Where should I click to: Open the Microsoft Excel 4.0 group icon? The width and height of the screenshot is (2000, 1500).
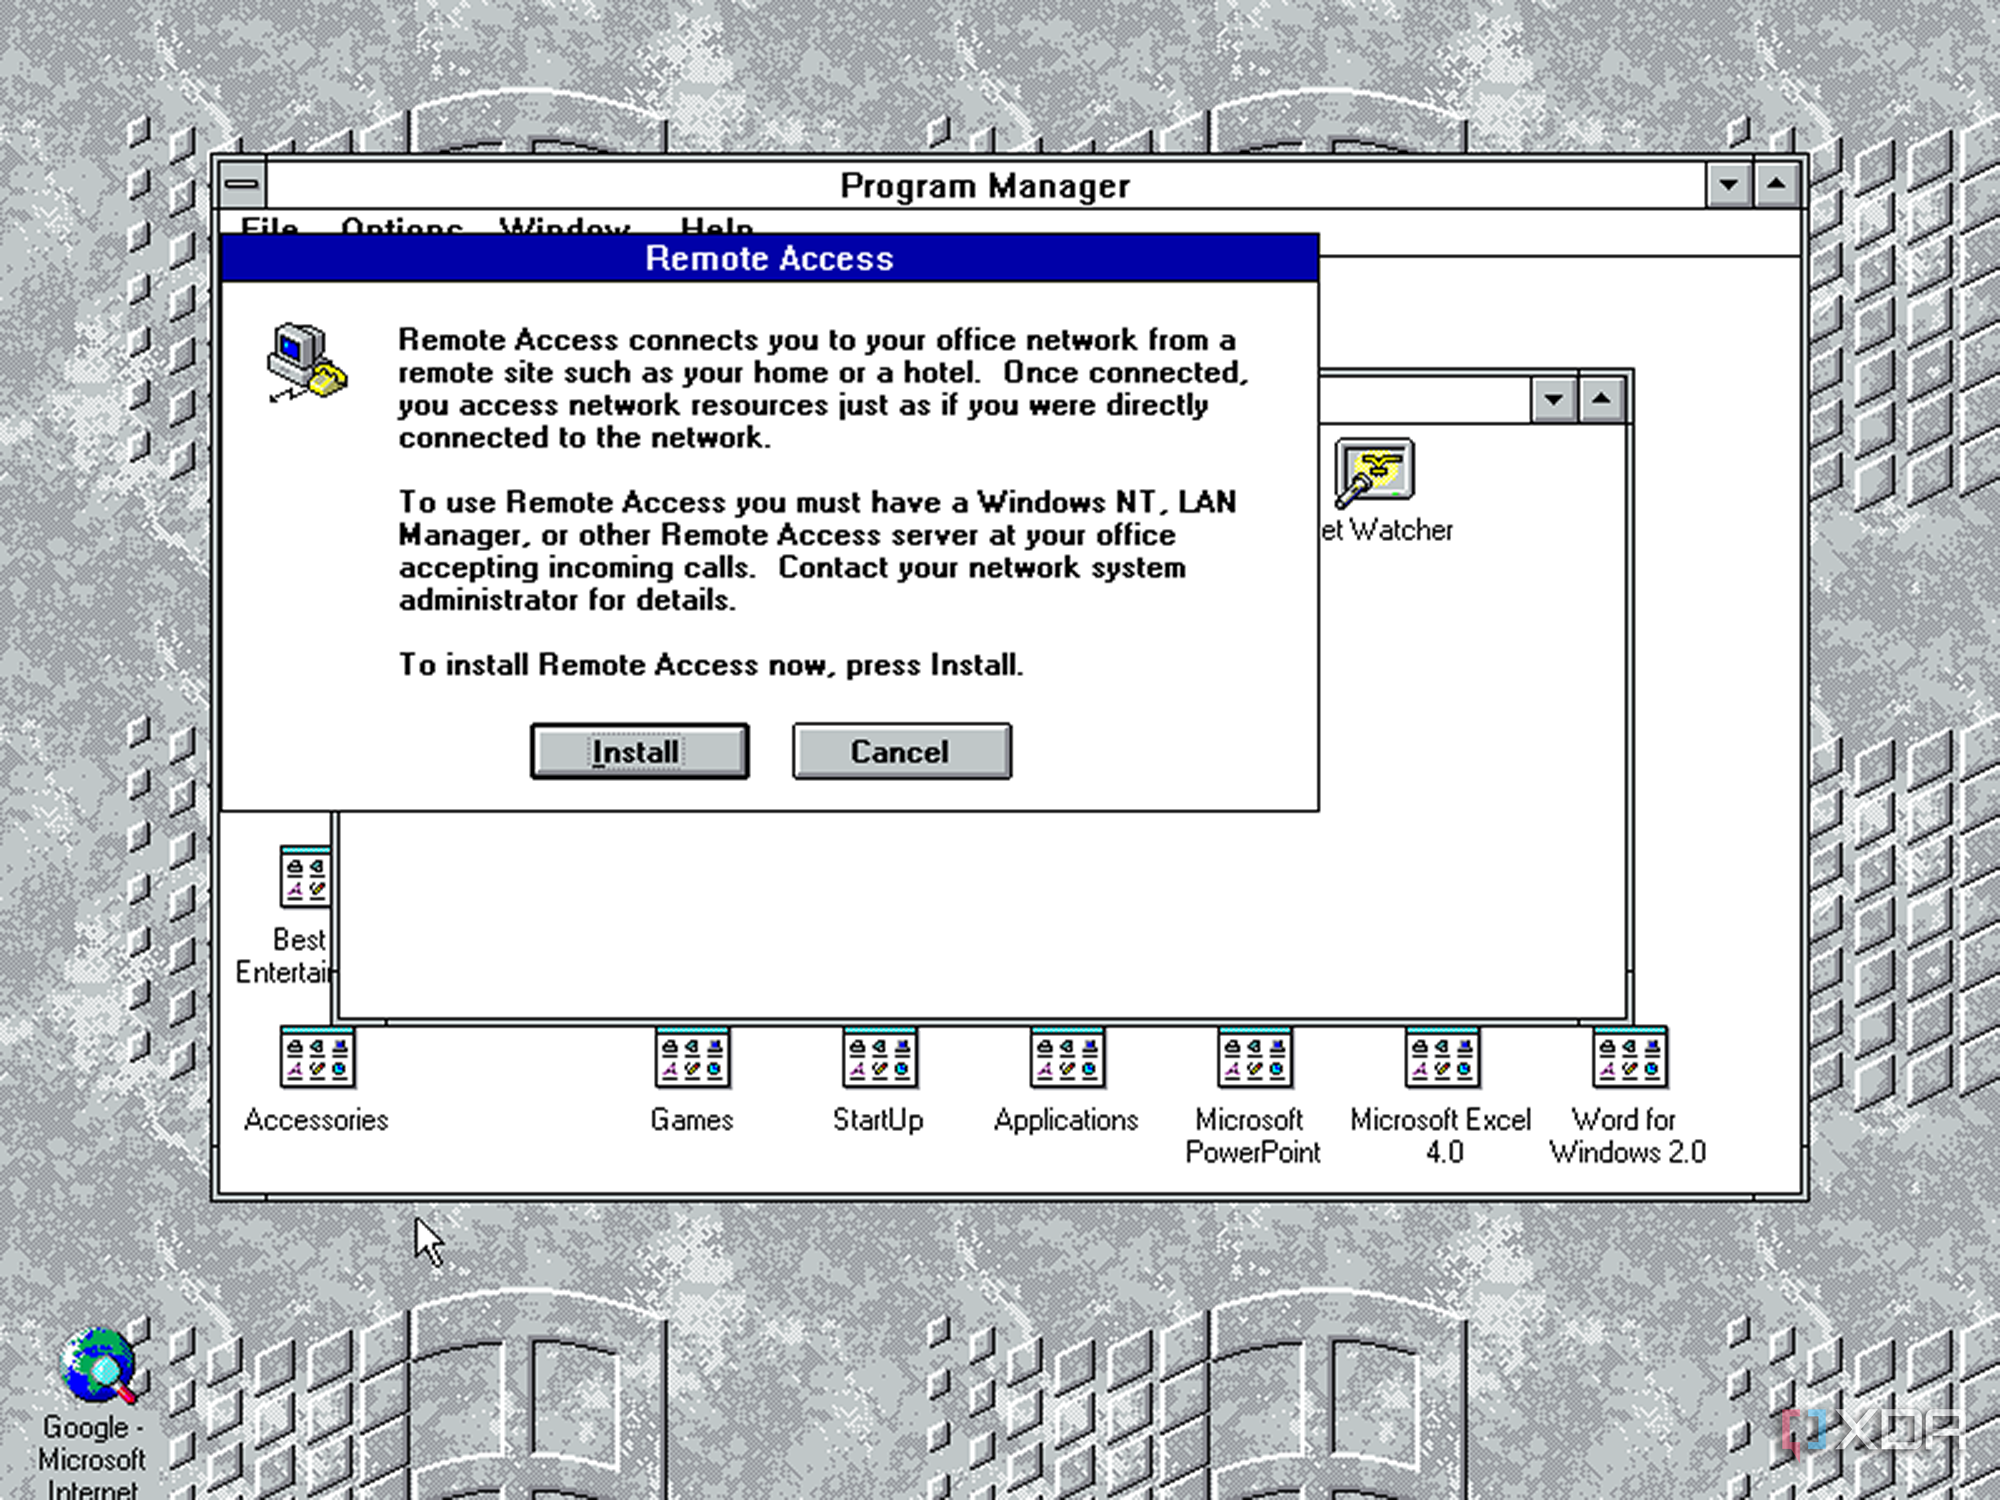coord(1442,1057)
